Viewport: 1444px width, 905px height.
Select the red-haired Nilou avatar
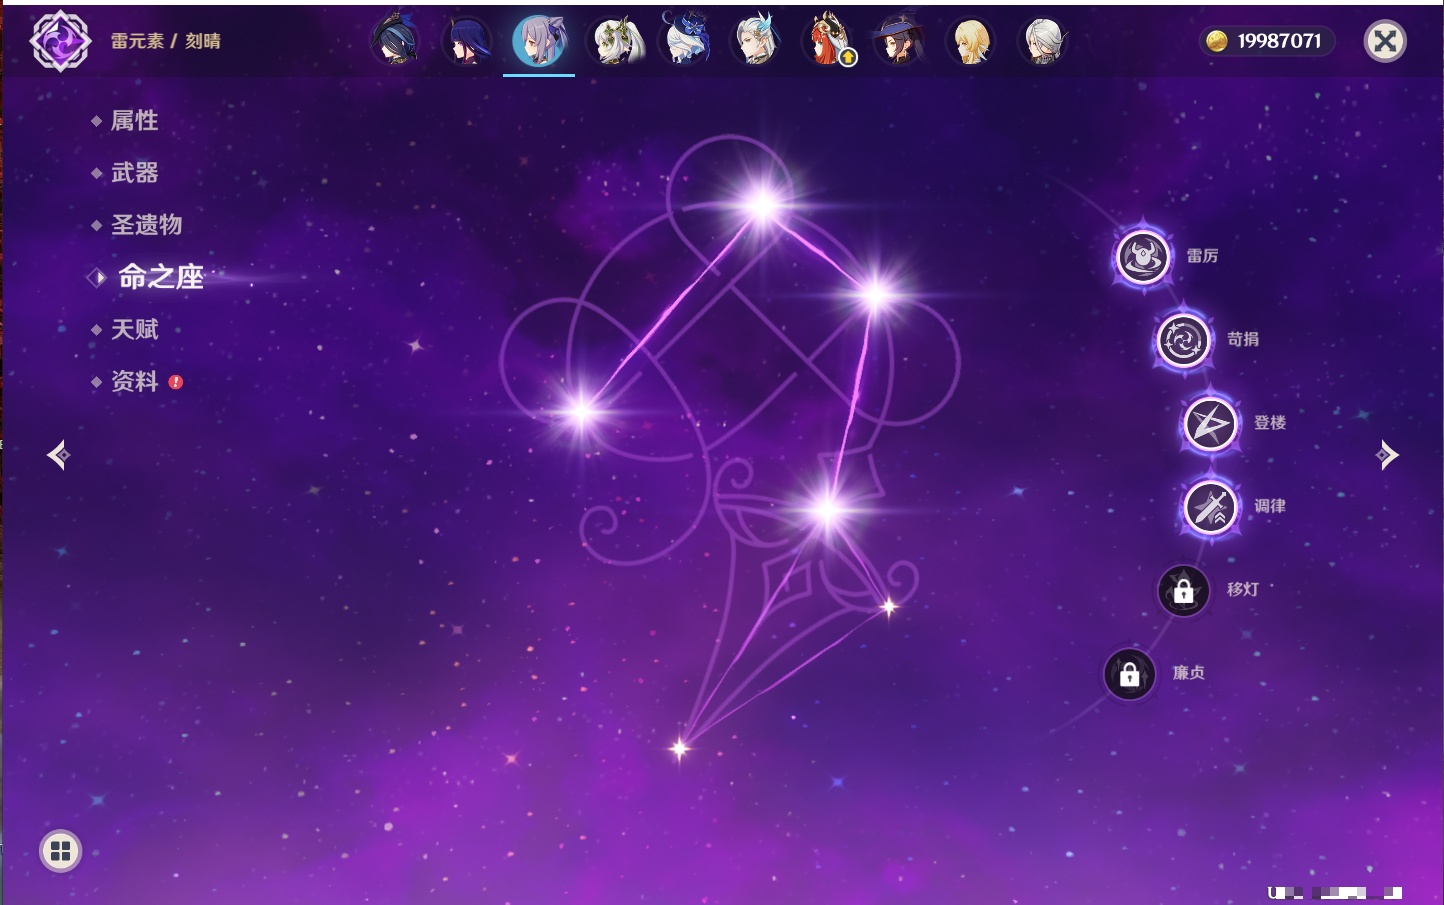(828, 41)
